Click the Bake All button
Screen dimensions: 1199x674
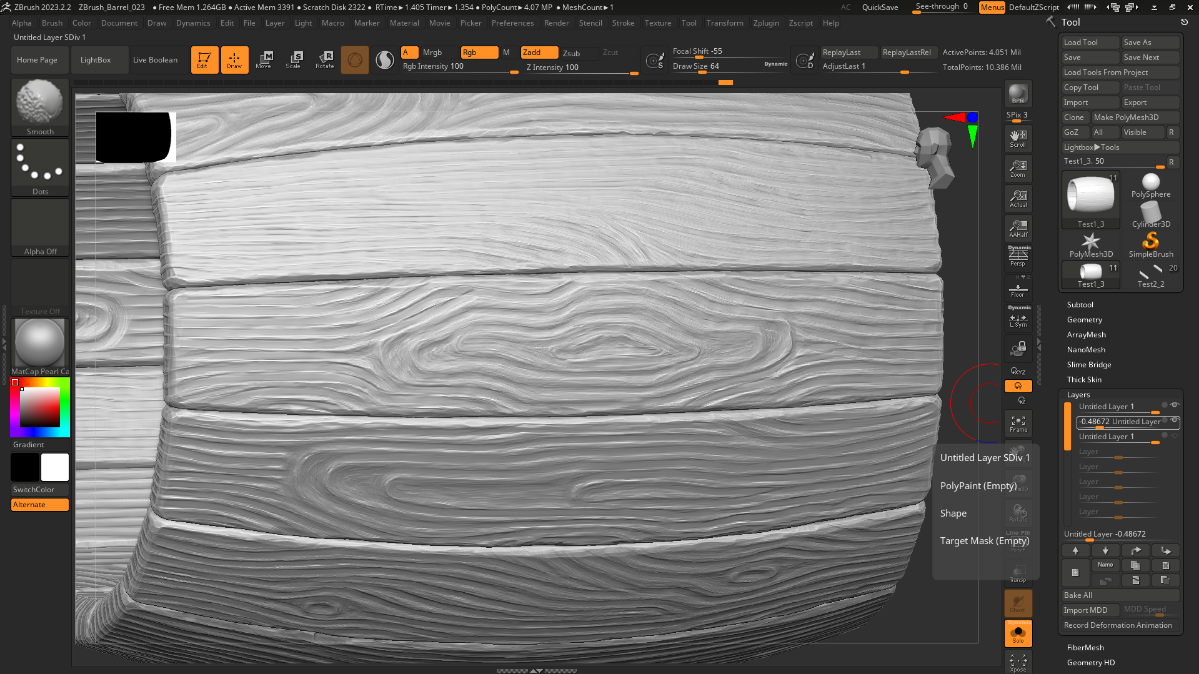click(1120, 595)
